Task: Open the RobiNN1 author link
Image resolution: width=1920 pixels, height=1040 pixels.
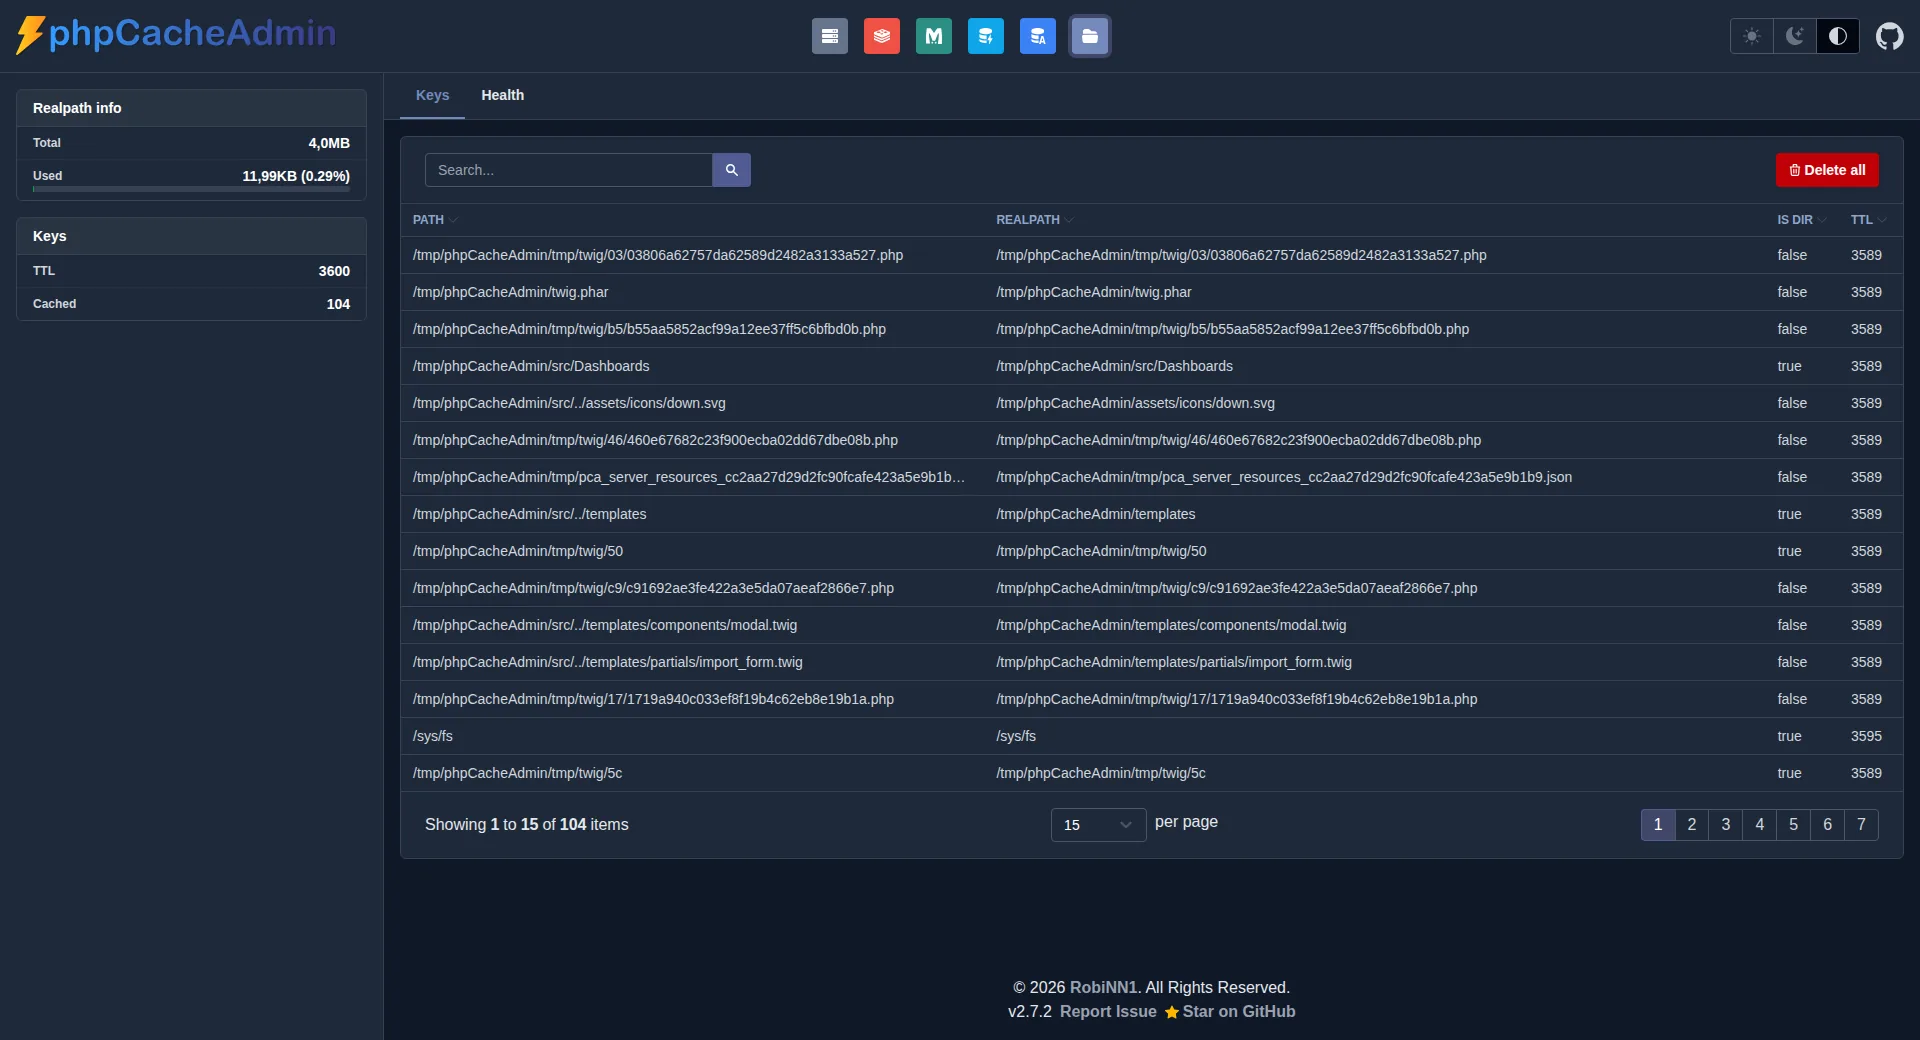Action: (x=1103, y=988)
